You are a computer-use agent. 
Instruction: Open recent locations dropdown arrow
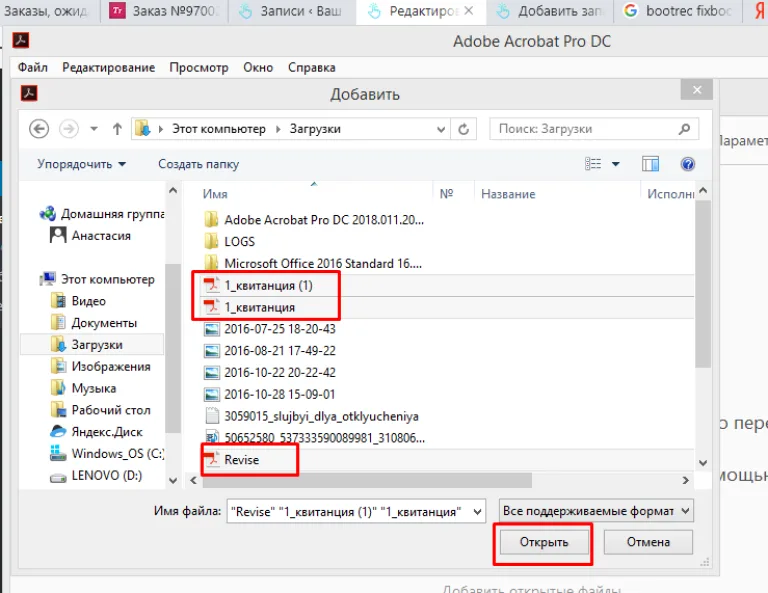pyautogui.click(x=94, y=129)
